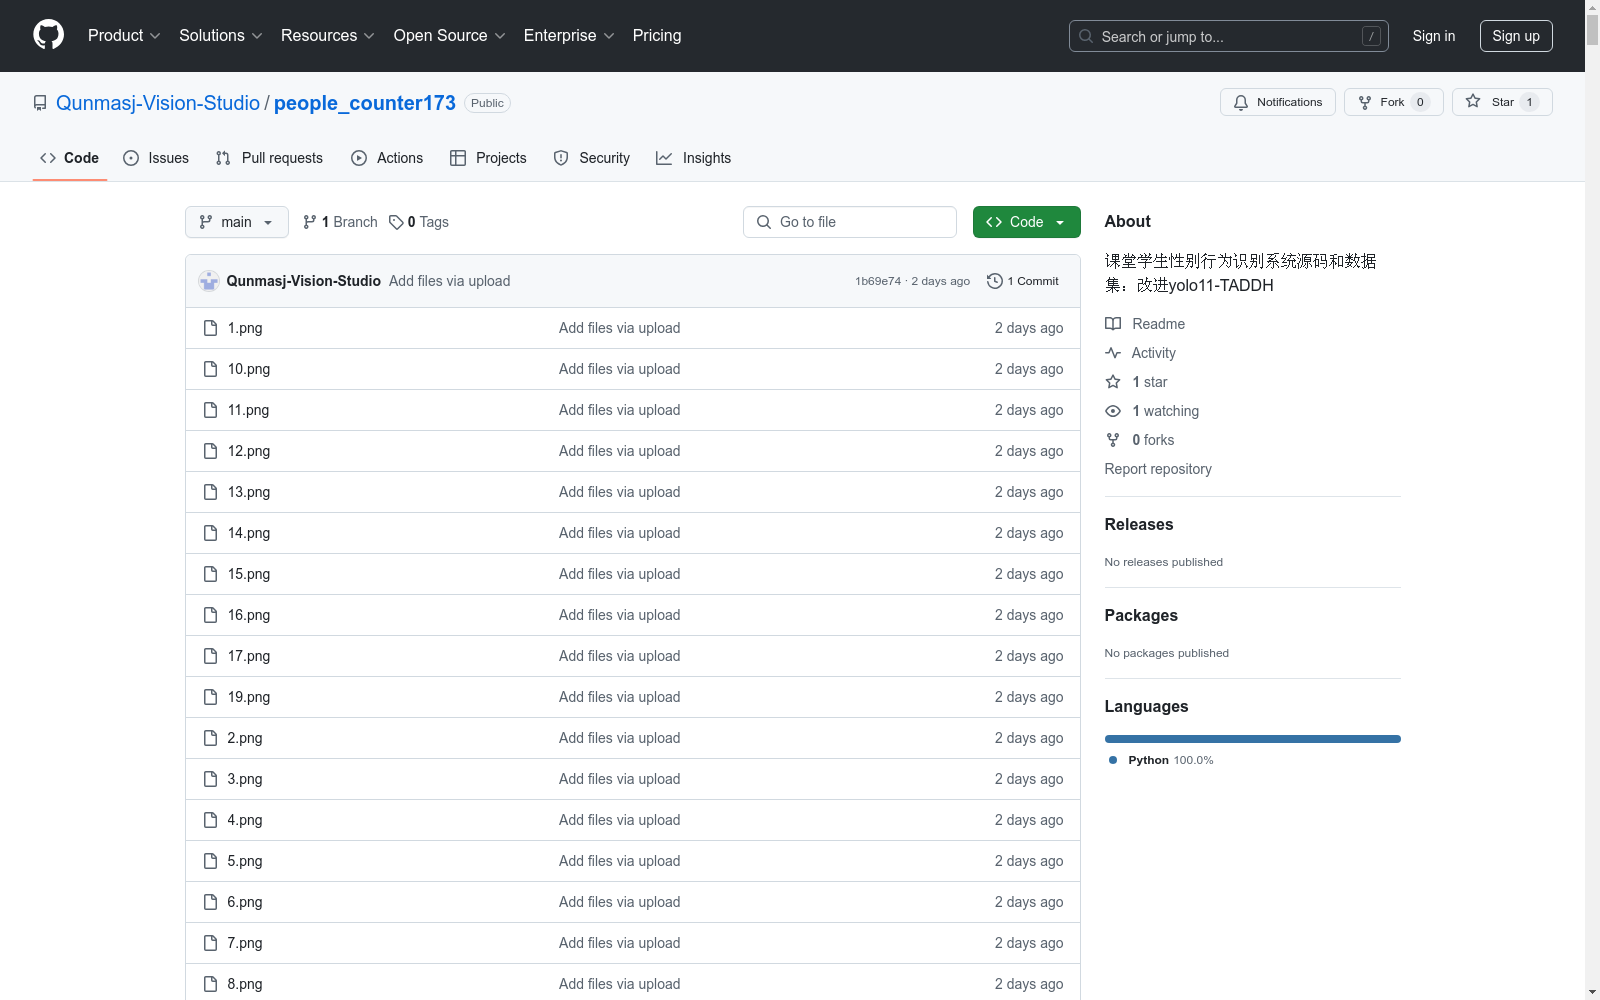Viewport: 1600px width, 1000px height.
Task: Open the Packages heading link
Action: point(1141,615)
